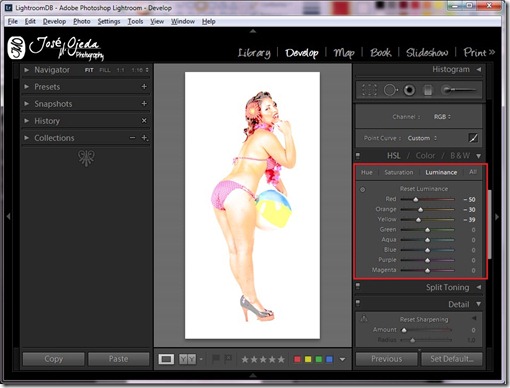Open the Point Curve Custom dropdown
Viewport: 510px width, 388px height.
[422, 138]
